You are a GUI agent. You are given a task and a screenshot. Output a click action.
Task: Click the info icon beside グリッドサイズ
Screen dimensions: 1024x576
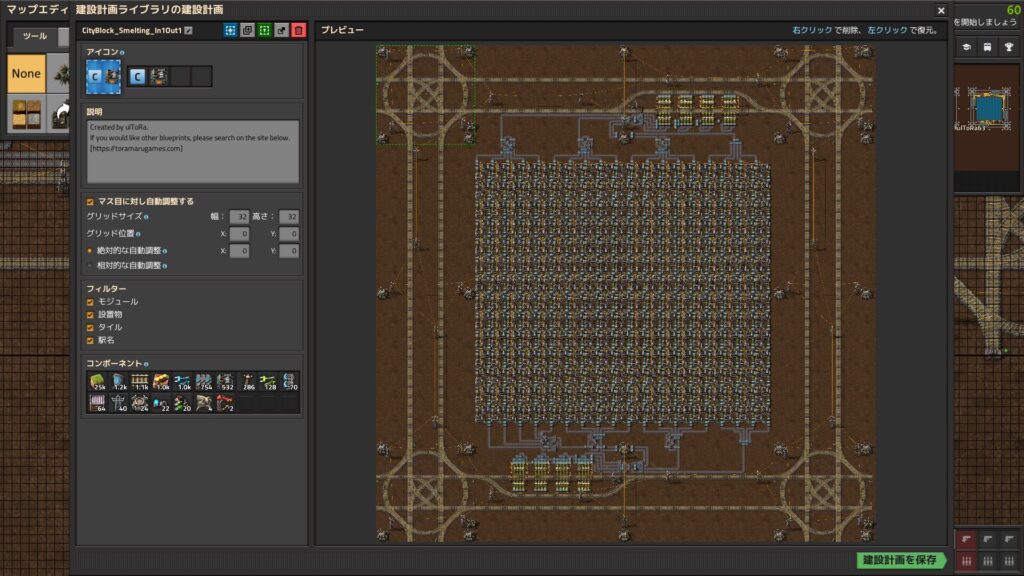pyautogui.click(x=146, y=217)
